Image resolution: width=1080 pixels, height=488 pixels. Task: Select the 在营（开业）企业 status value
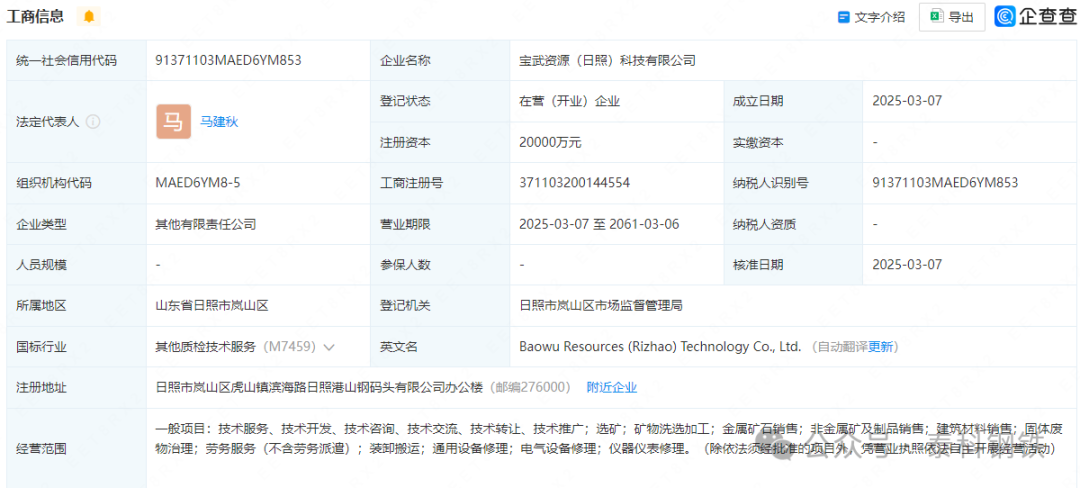click(570, 101)
